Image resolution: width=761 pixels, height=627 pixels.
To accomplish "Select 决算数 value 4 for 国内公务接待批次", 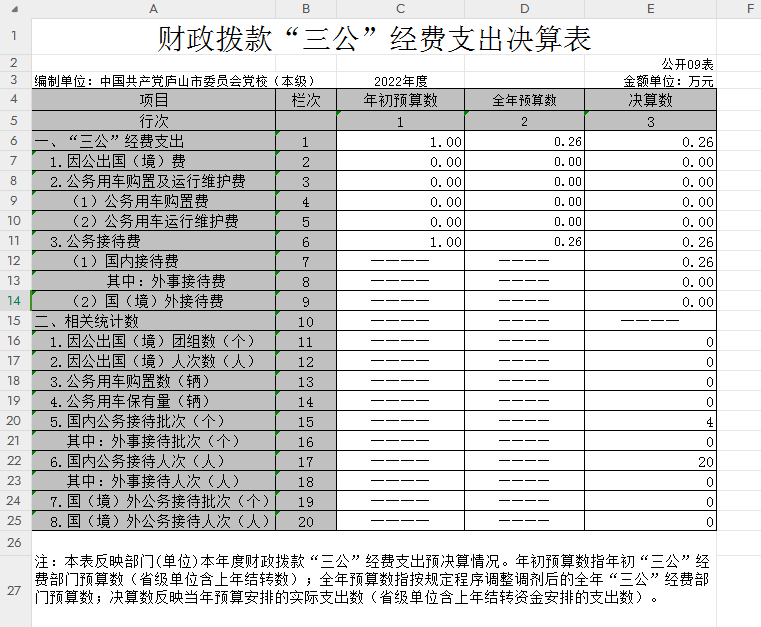I will 651,422.
